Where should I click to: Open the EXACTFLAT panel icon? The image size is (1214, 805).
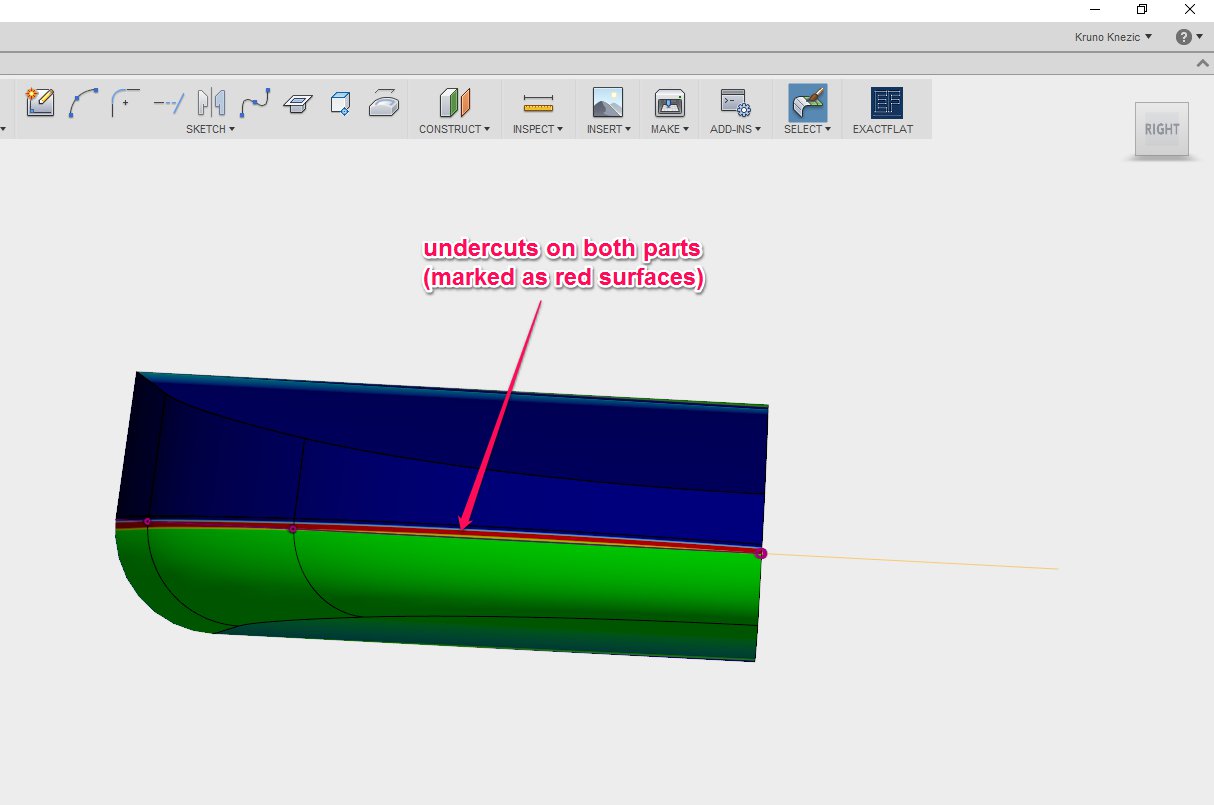[884, 103]
